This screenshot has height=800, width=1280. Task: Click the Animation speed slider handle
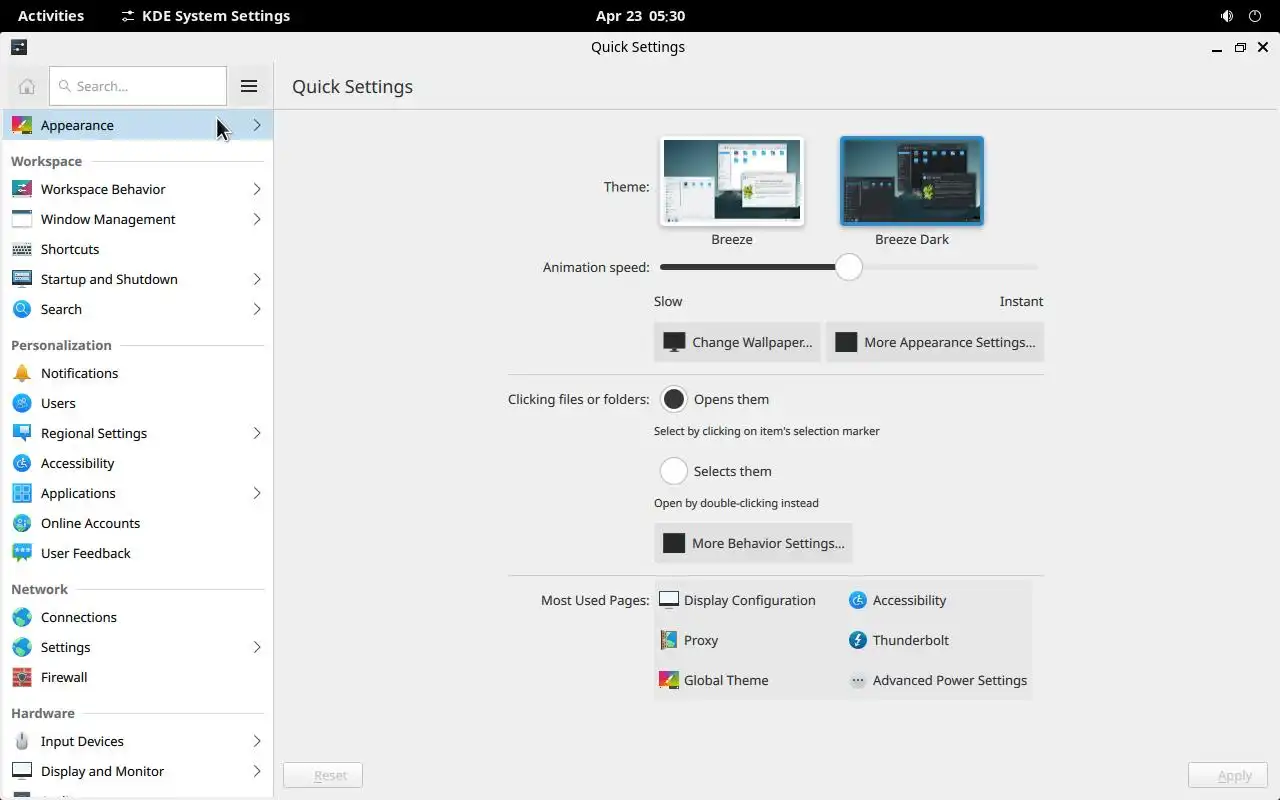coord(848,267)
